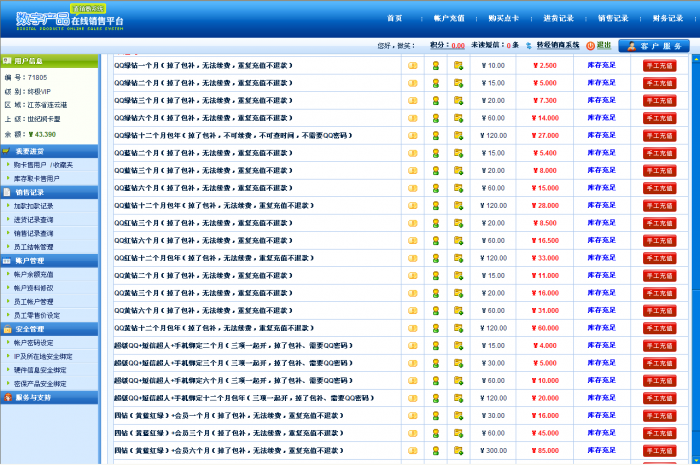Open 销售记录查询 in sidebar
Viewport: 700px width, 465px height.
pos(33,233)
